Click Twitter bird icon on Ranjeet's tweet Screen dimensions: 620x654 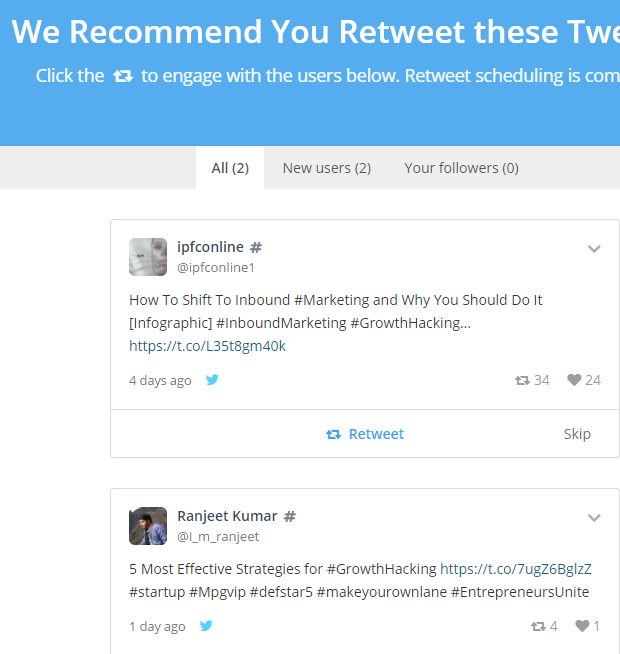[x=206, y=626]
